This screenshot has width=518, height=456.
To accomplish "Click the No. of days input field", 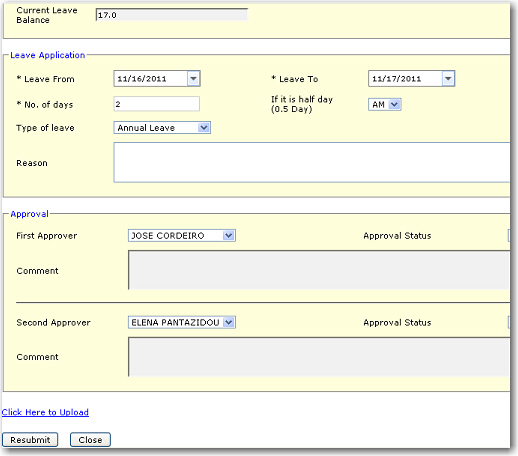I will tap(157, 104).
